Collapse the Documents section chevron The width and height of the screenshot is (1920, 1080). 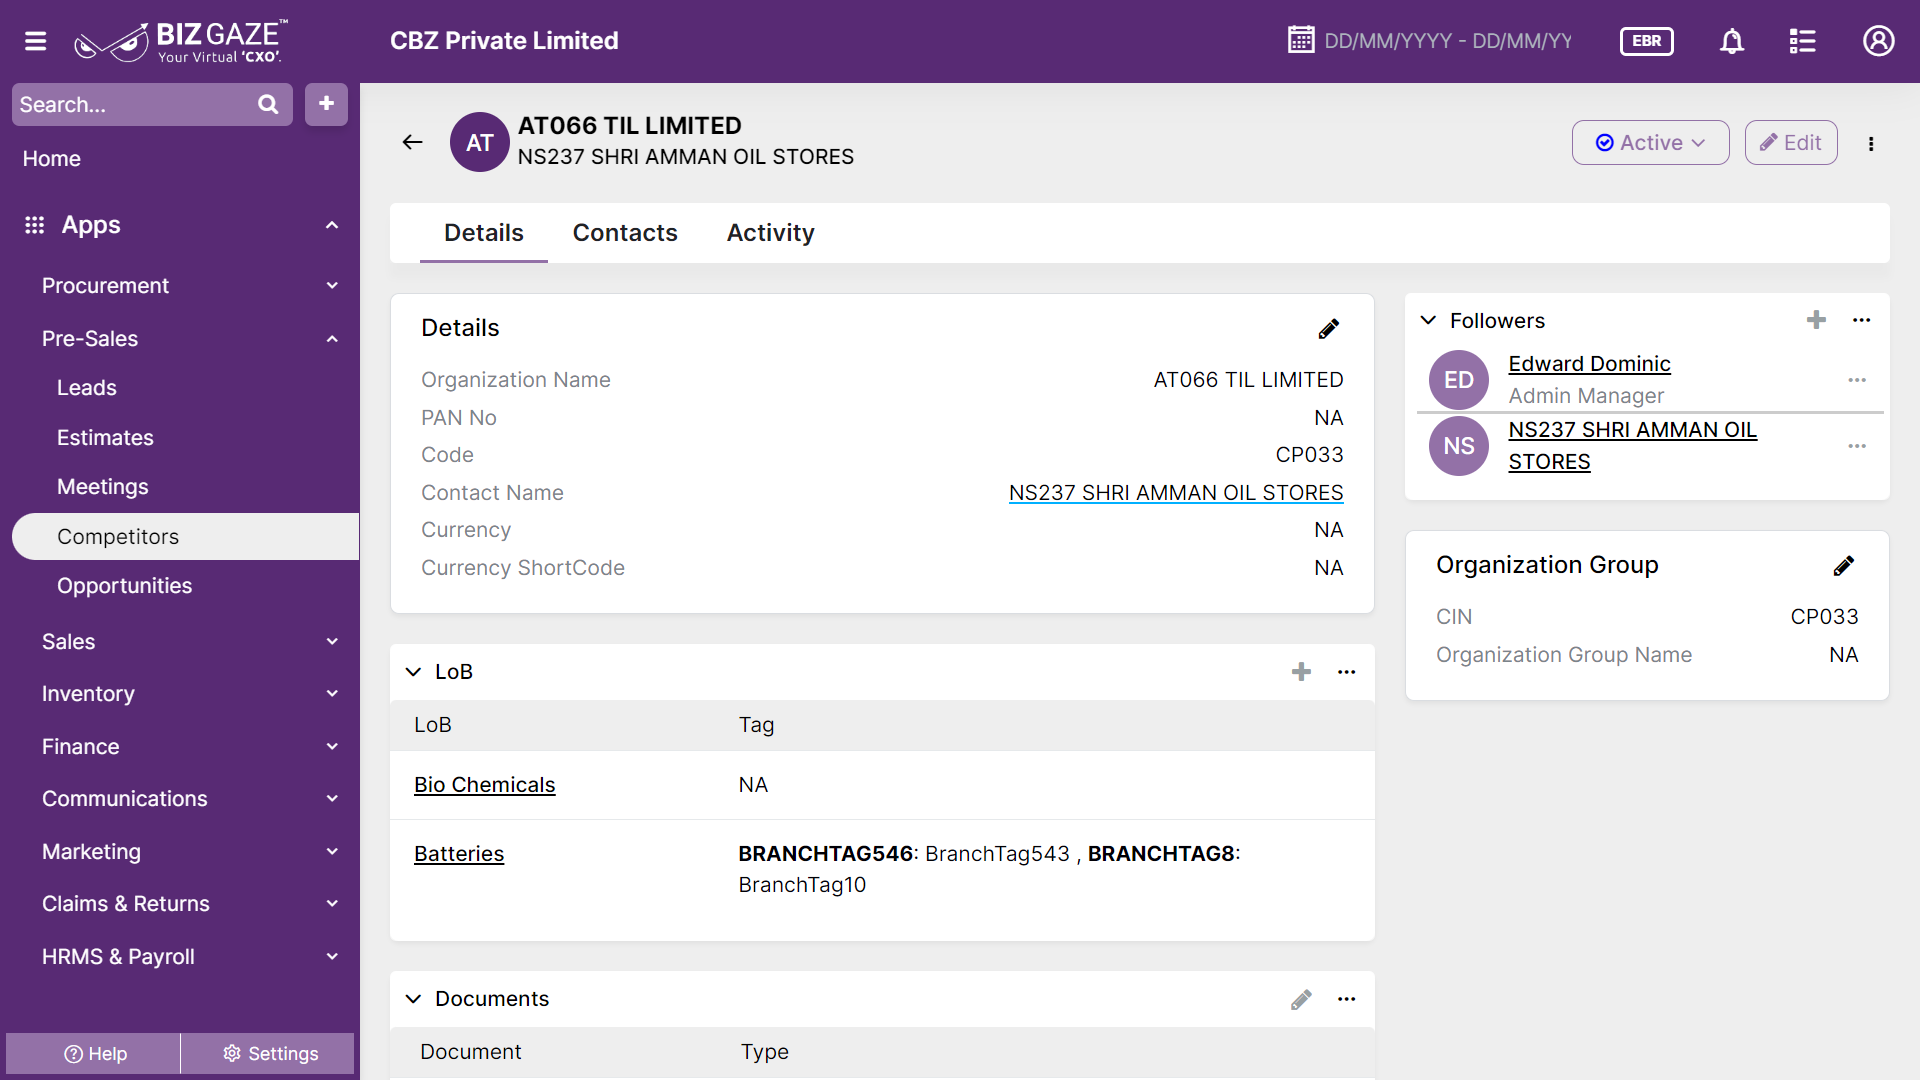coord(413,999)
